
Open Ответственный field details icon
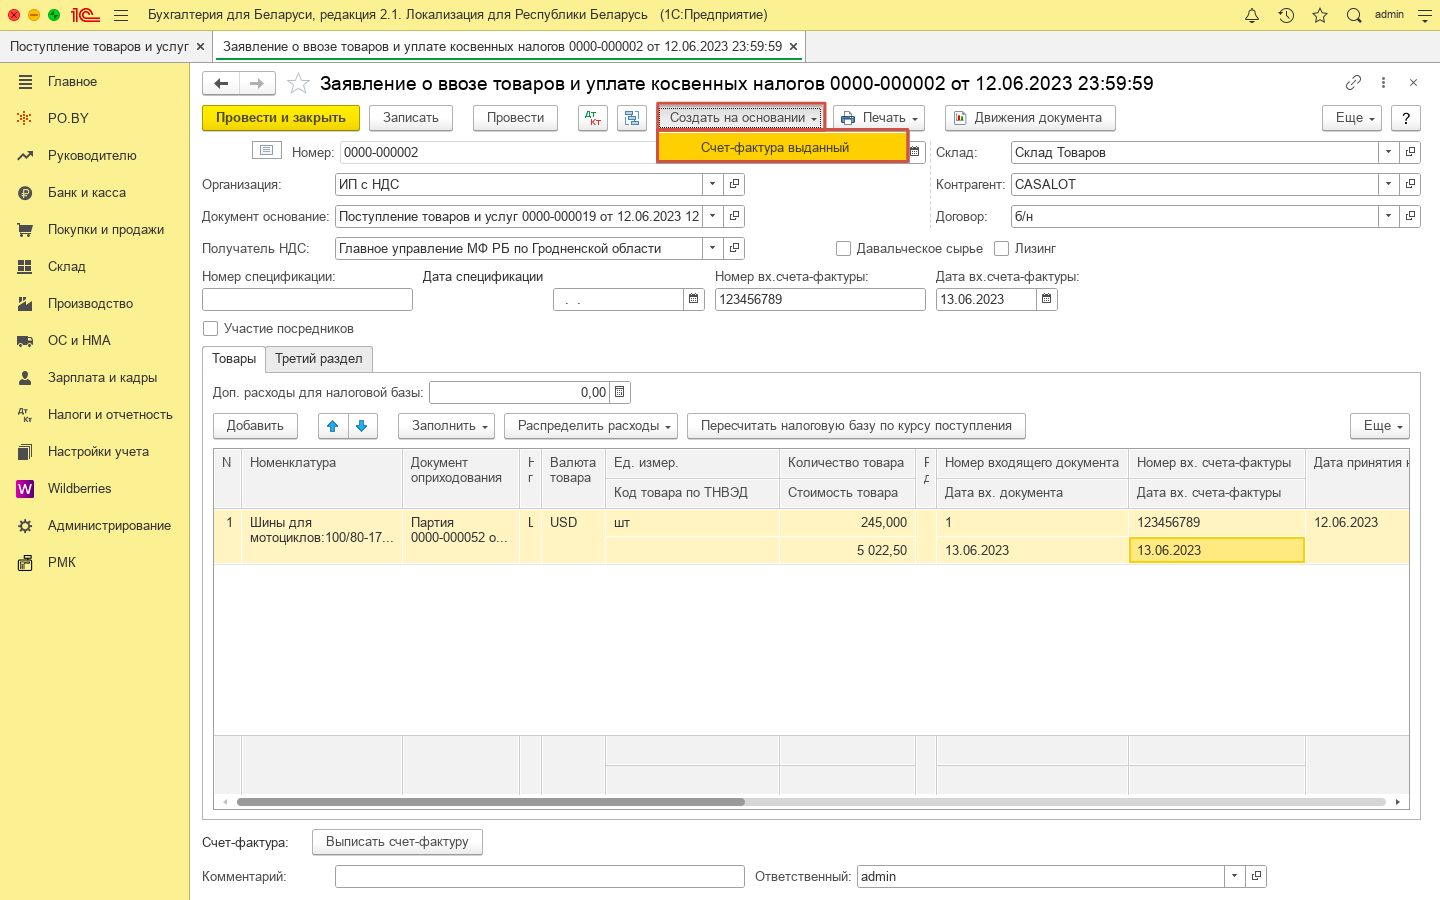point(1256,876)
